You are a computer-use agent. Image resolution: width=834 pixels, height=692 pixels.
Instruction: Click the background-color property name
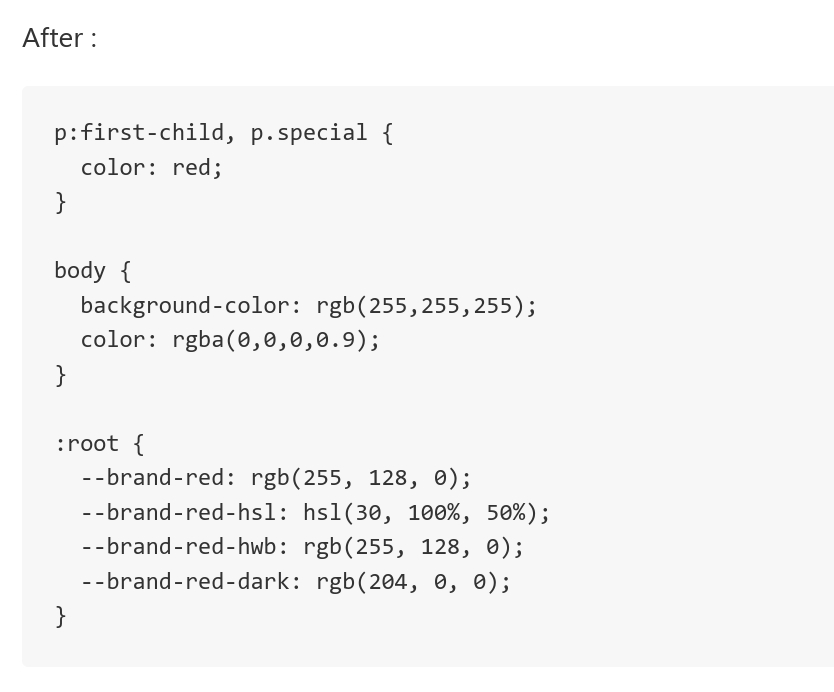click(x=185, y=306)
